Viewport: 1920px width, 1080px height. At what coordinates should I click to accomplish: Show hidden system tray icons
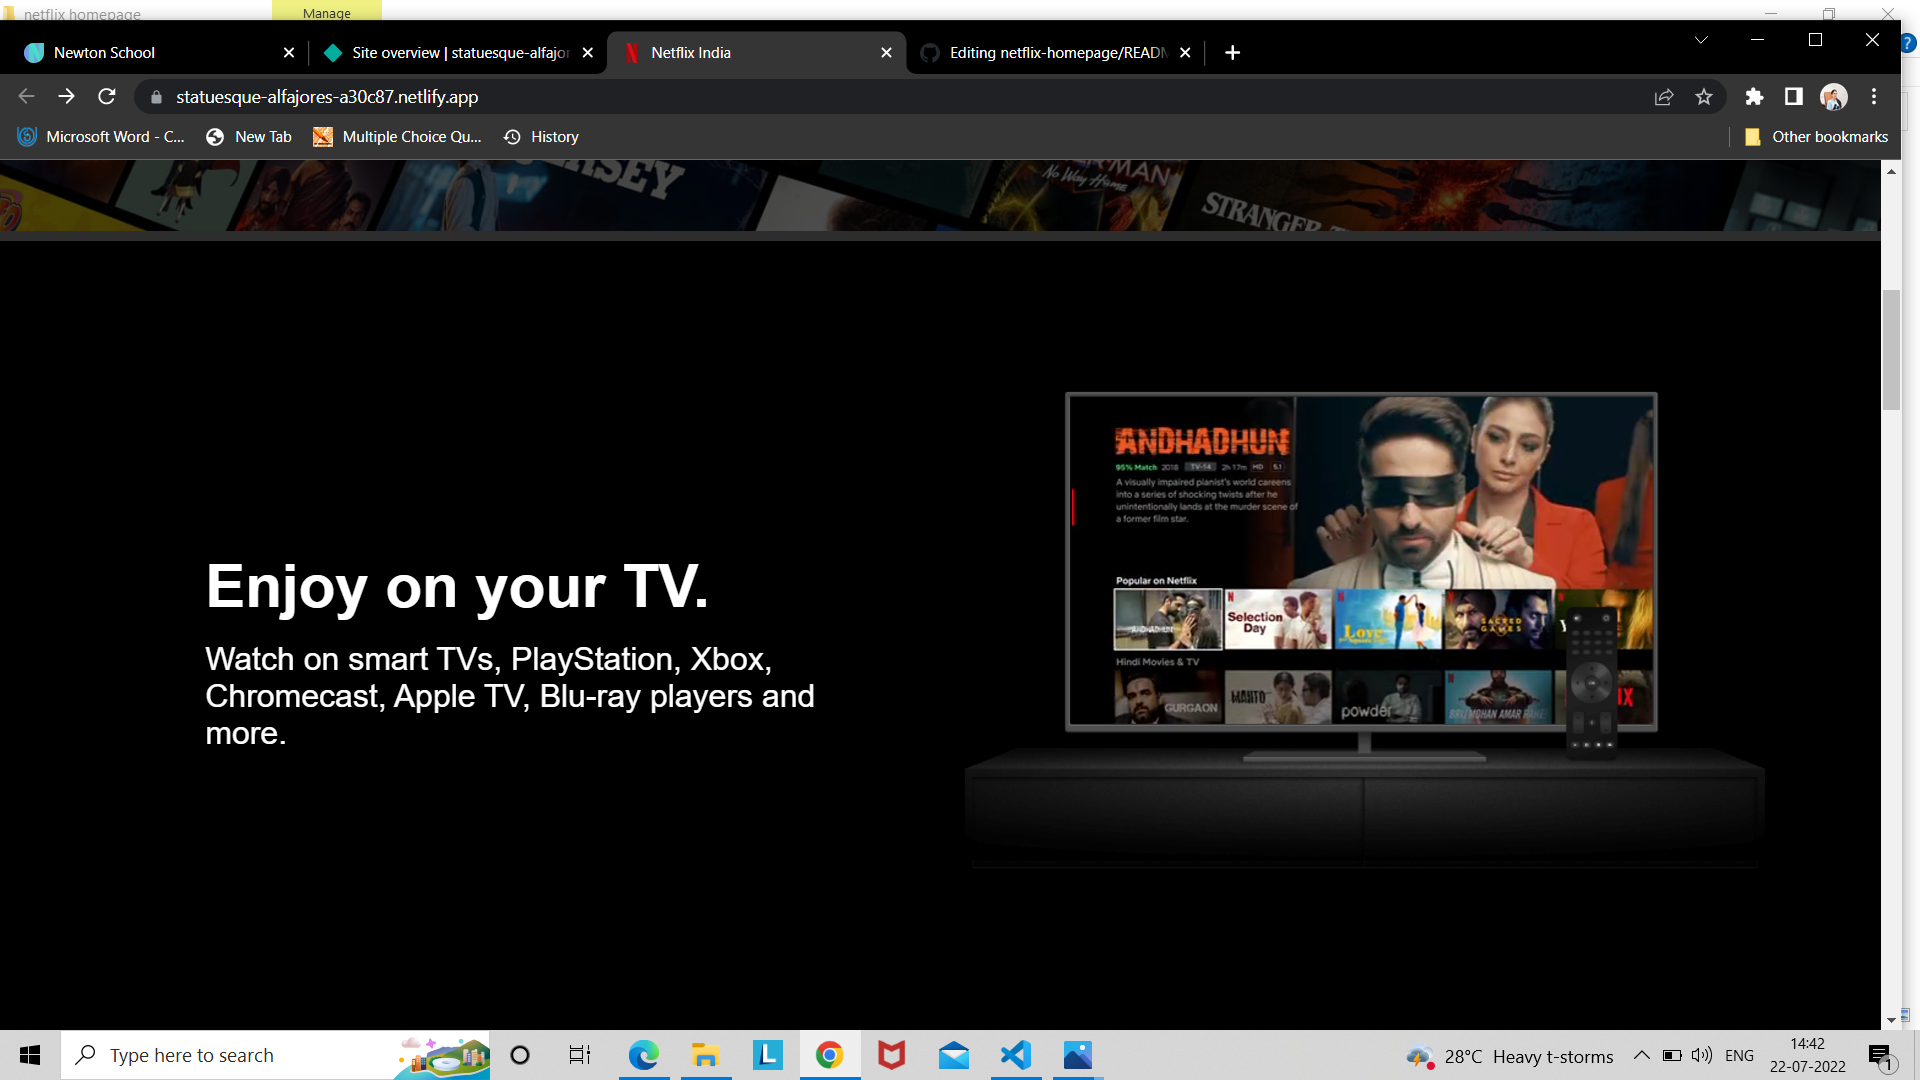(1641, 1055)
